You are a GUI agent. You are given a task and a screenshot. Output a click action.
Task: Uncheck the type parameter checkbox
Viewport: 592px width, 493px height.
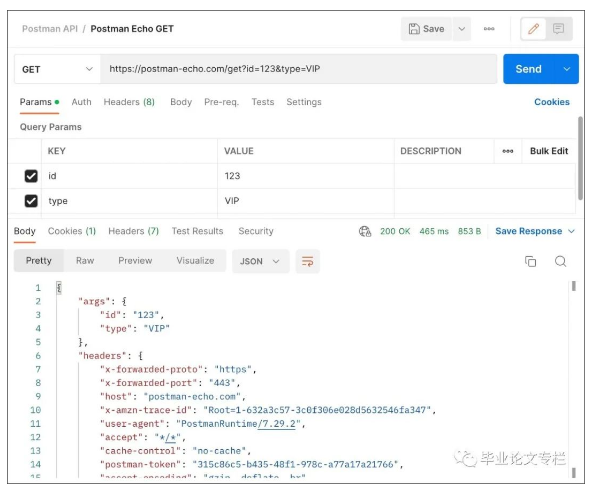tap(31, 201)
